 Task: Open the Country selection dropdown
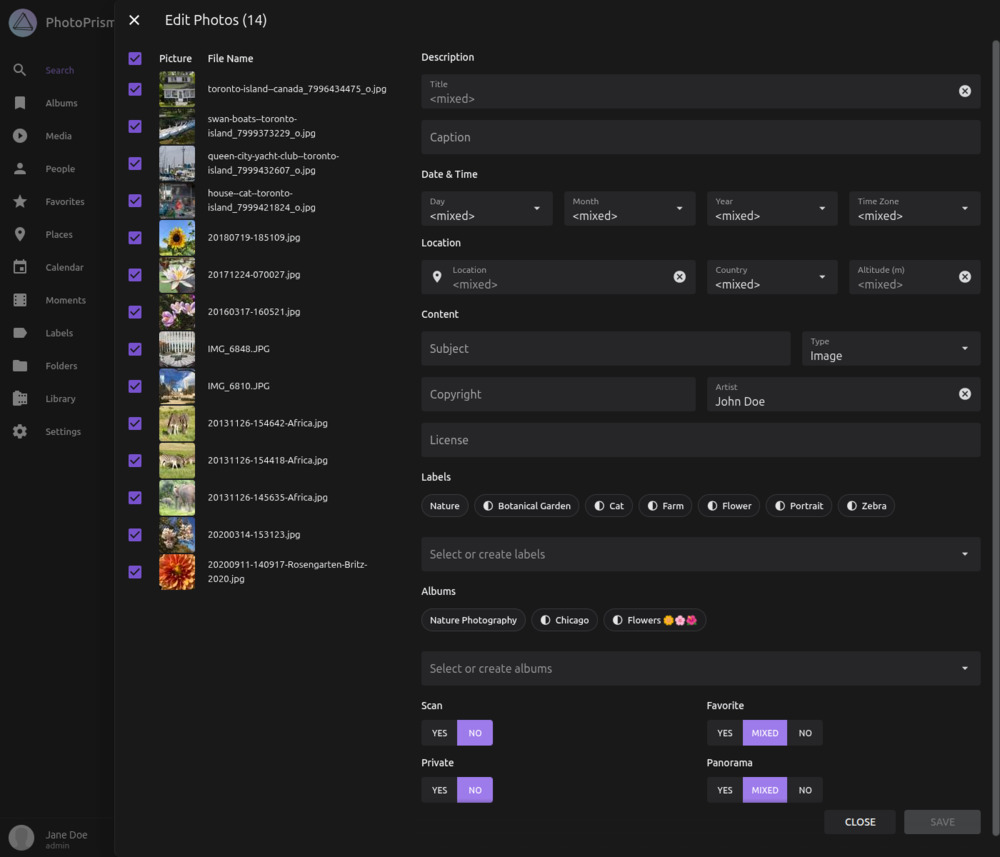tap(771, 276)
